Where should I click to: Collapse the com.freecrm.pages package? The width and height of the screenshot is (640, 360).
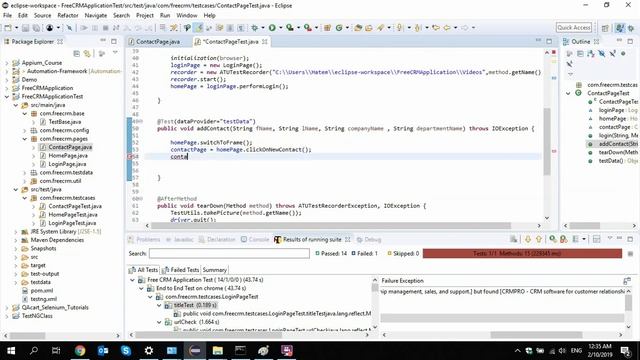coord(24,139)
